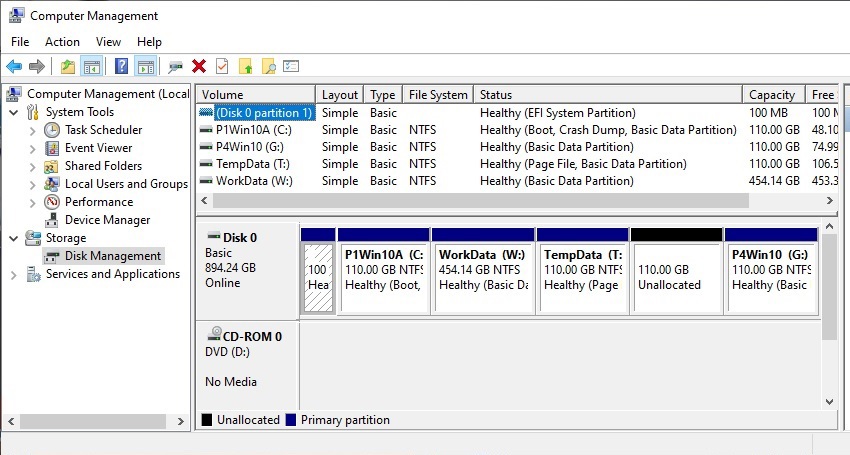Viewport: 850px width, 455px height.
Task: Click the Disk Management drive icon
Action: coord(52,256)
